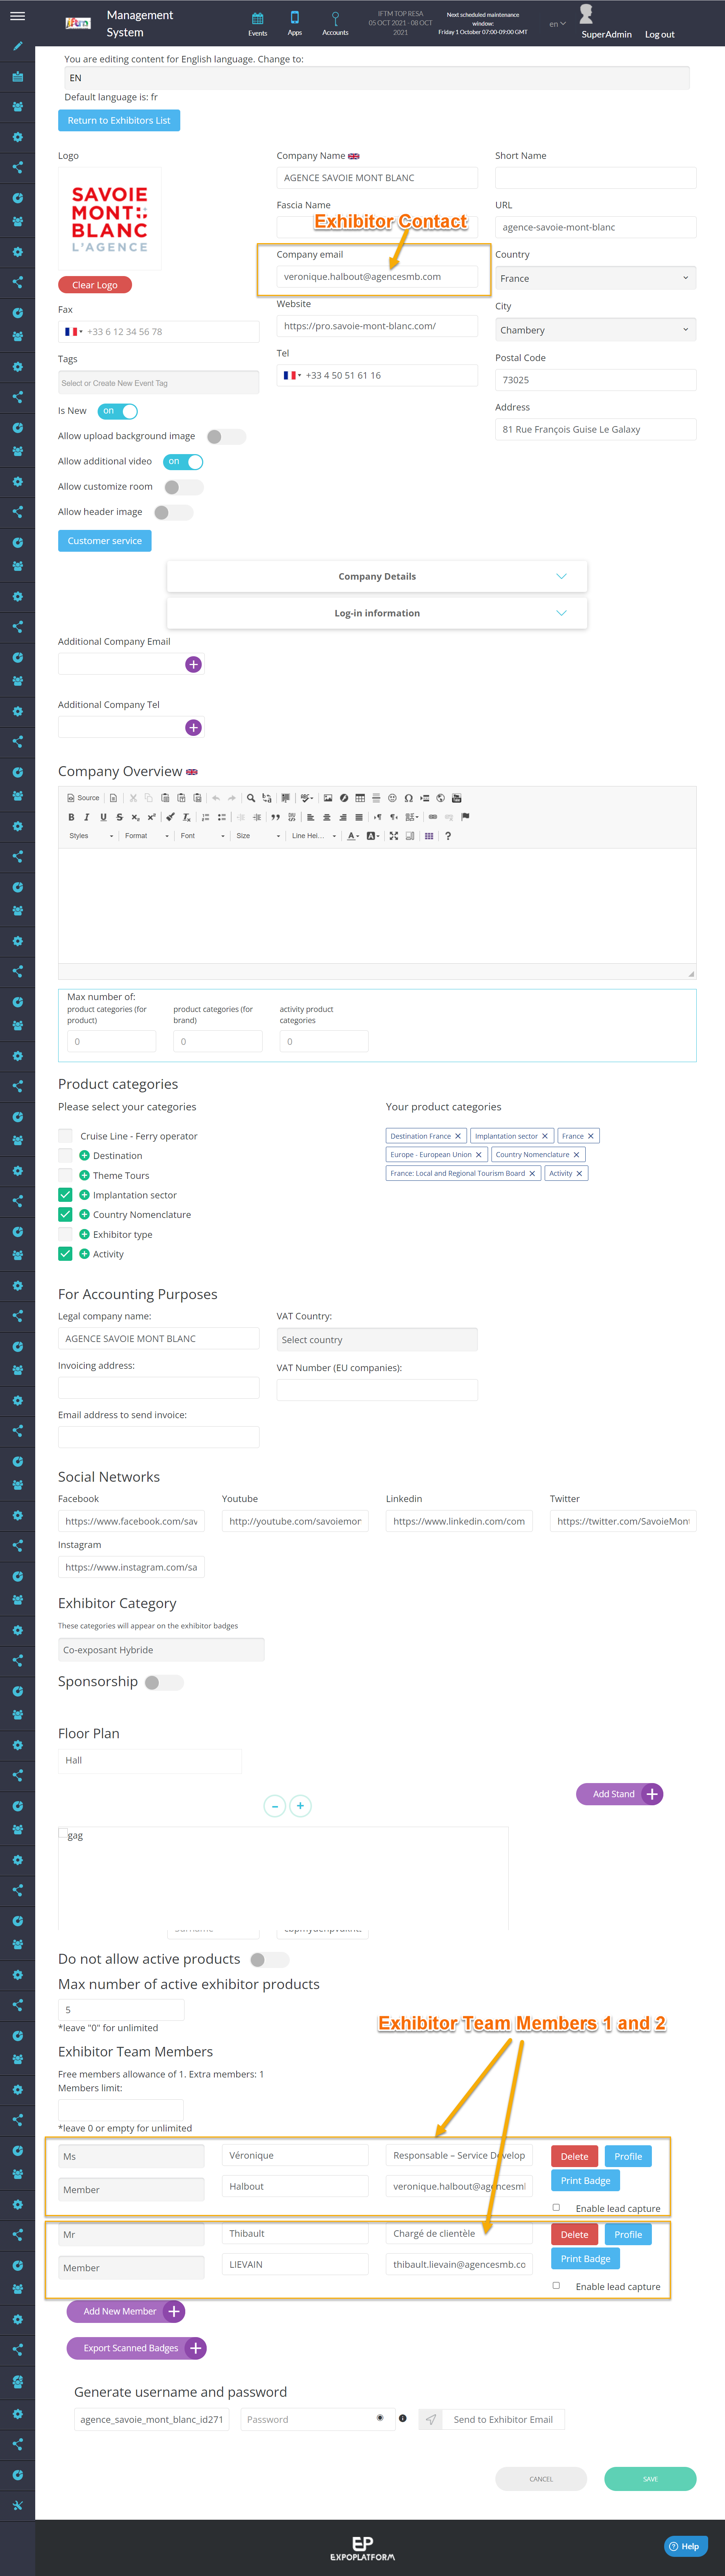Insert a table via editor toolbar
The image size is (725, 2576).
click(360, 798)
